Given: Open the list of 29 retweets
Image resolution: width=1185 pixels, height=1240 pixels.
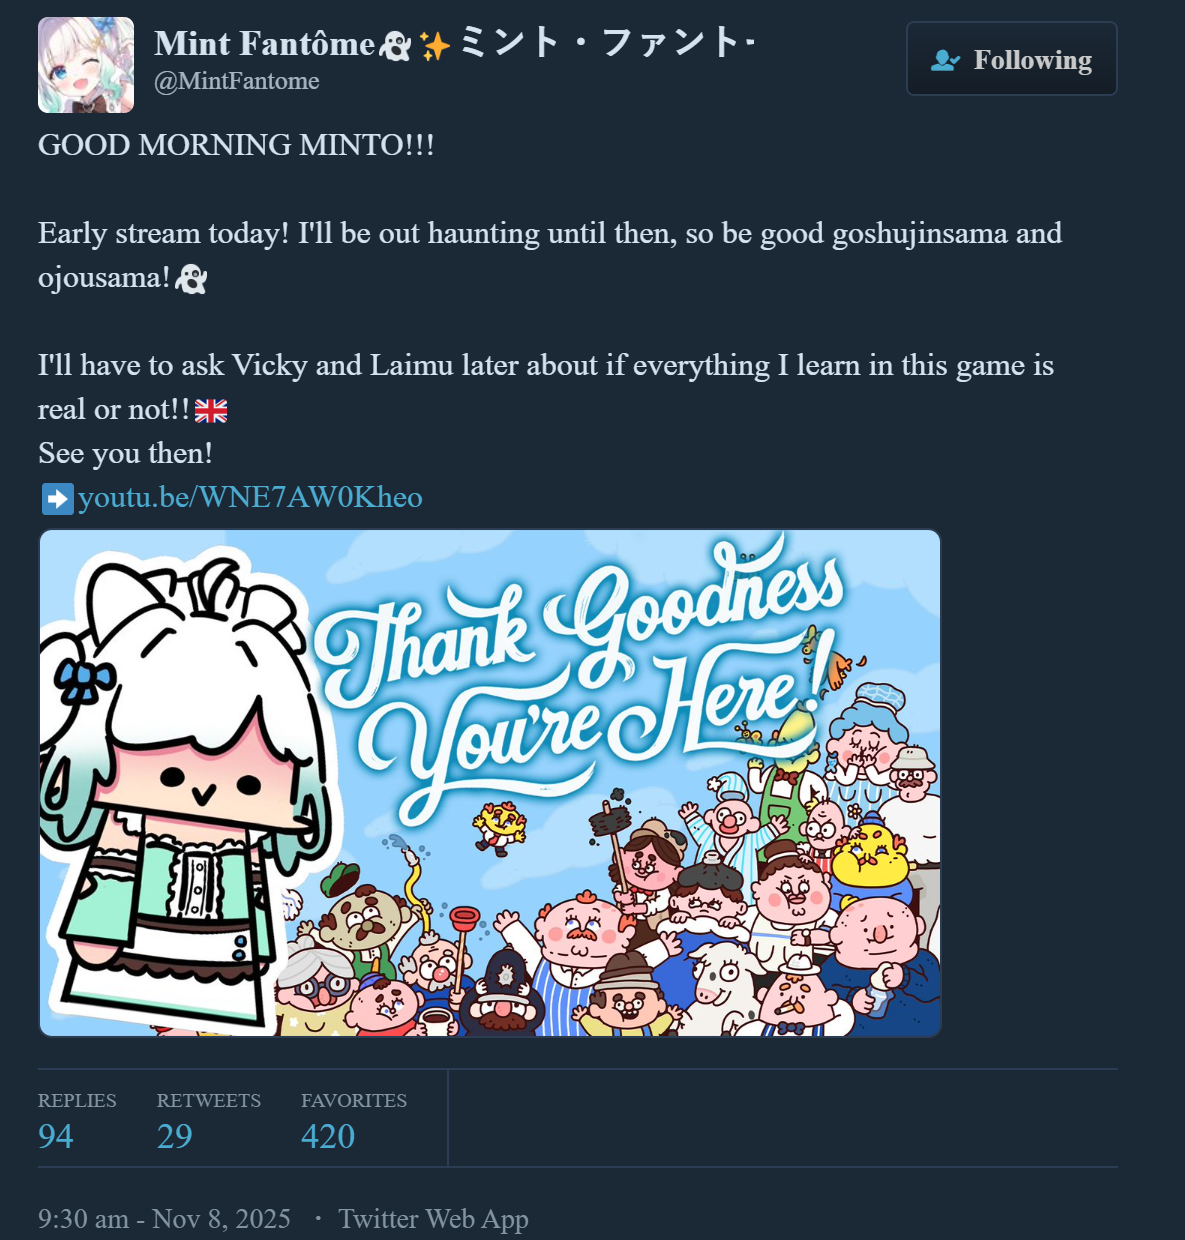Looking at the screenshot, I should tap(175, 1136).
